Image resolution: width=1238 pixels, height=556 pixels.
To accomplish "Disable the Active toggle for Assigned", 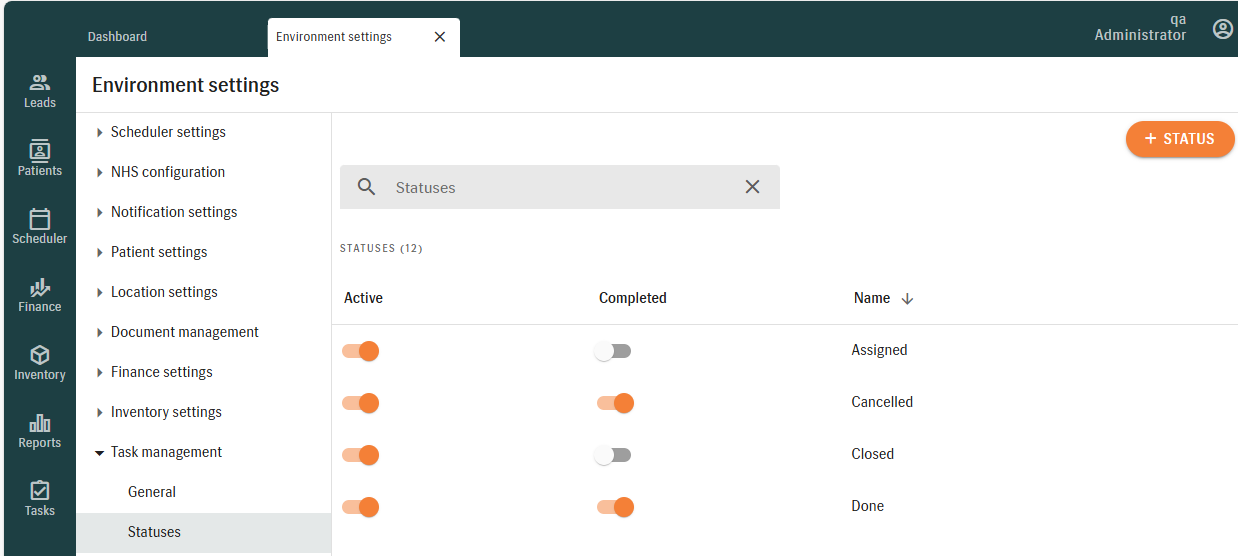I will point(361,351).
